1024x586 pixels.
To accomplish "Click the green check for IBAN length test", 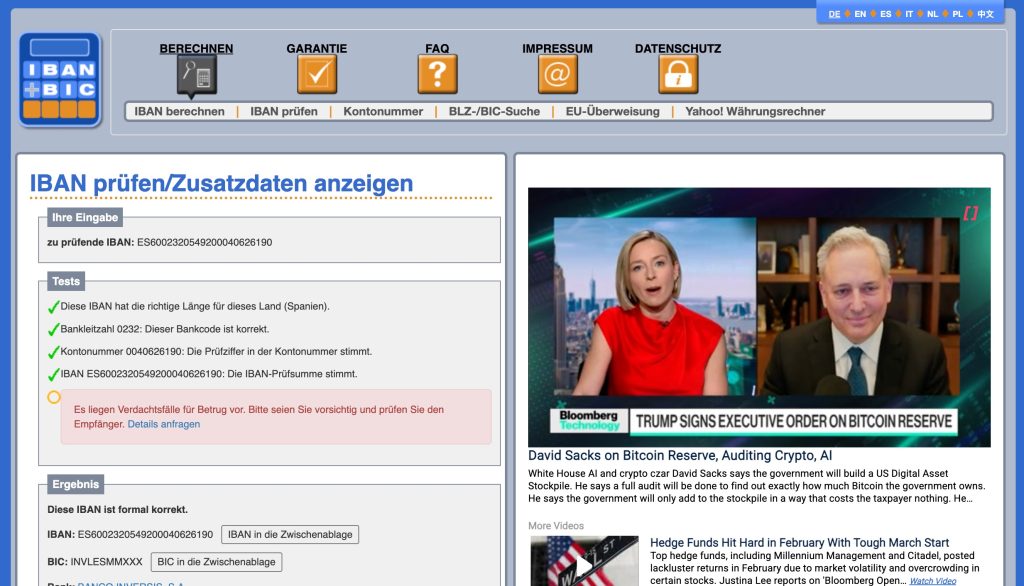I will 54,307.
